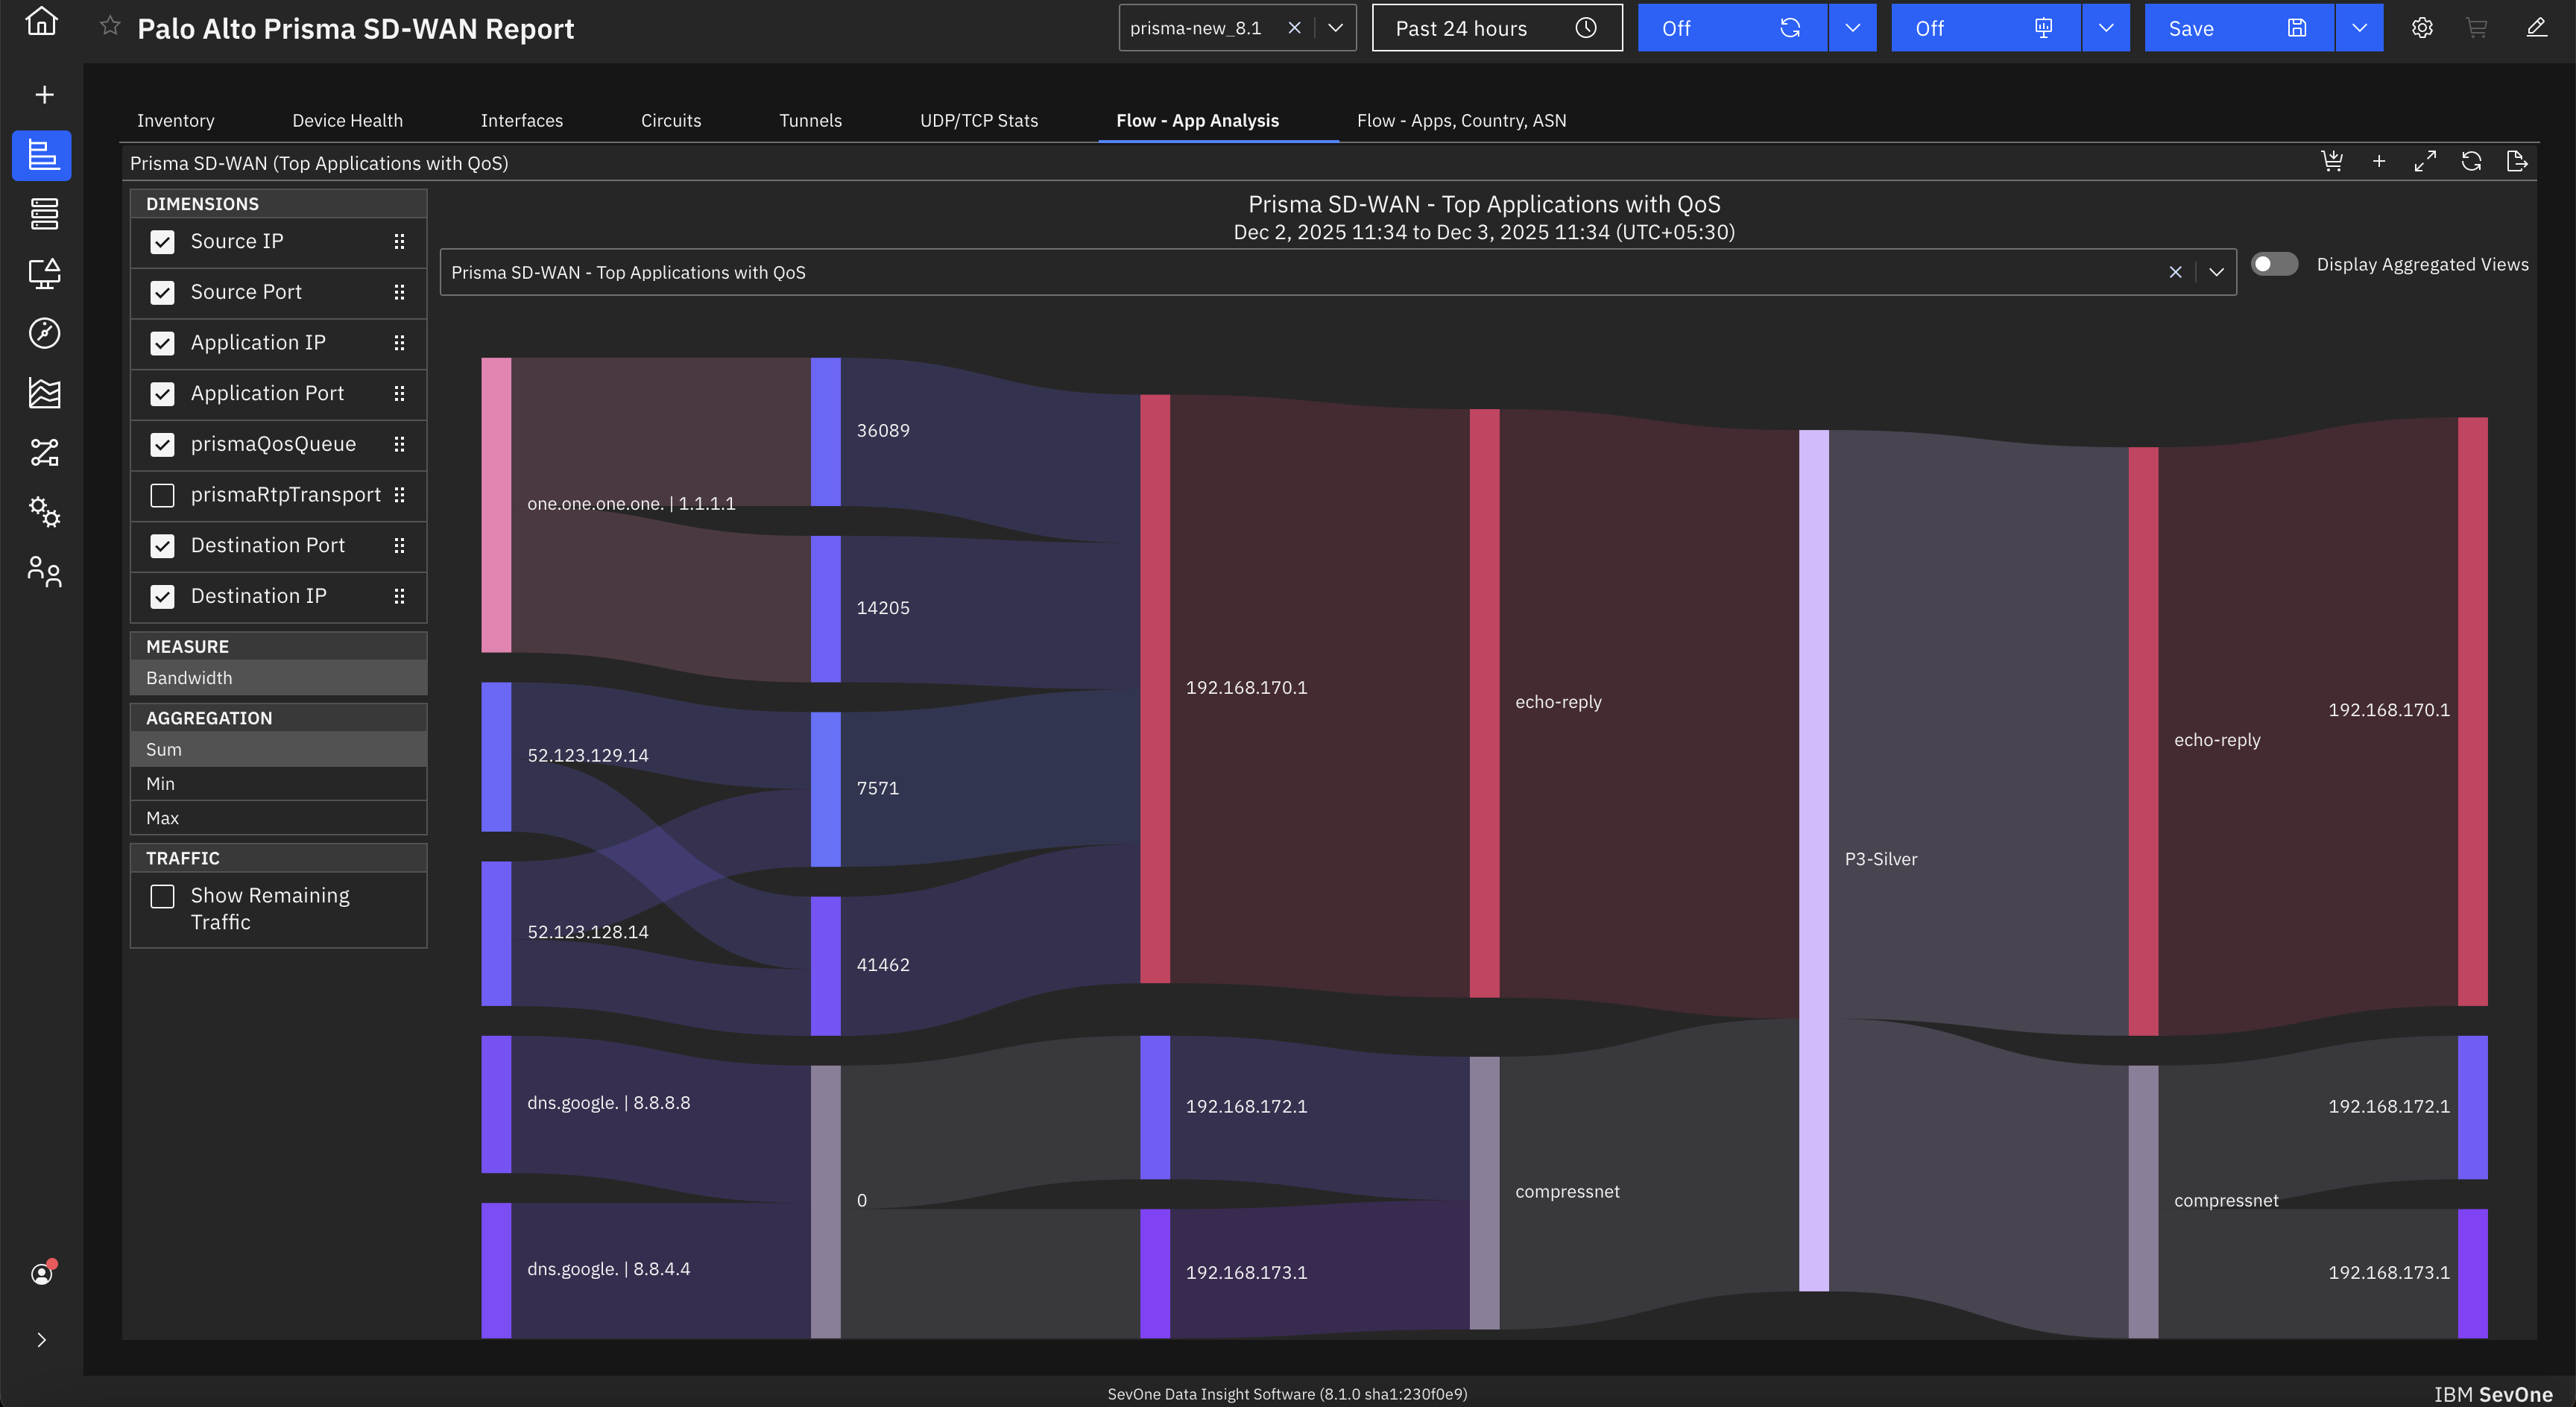Screen dimensions: 2576x1407
Task: Switch to the Tunnels tab
Action: (x=810, y=120)
